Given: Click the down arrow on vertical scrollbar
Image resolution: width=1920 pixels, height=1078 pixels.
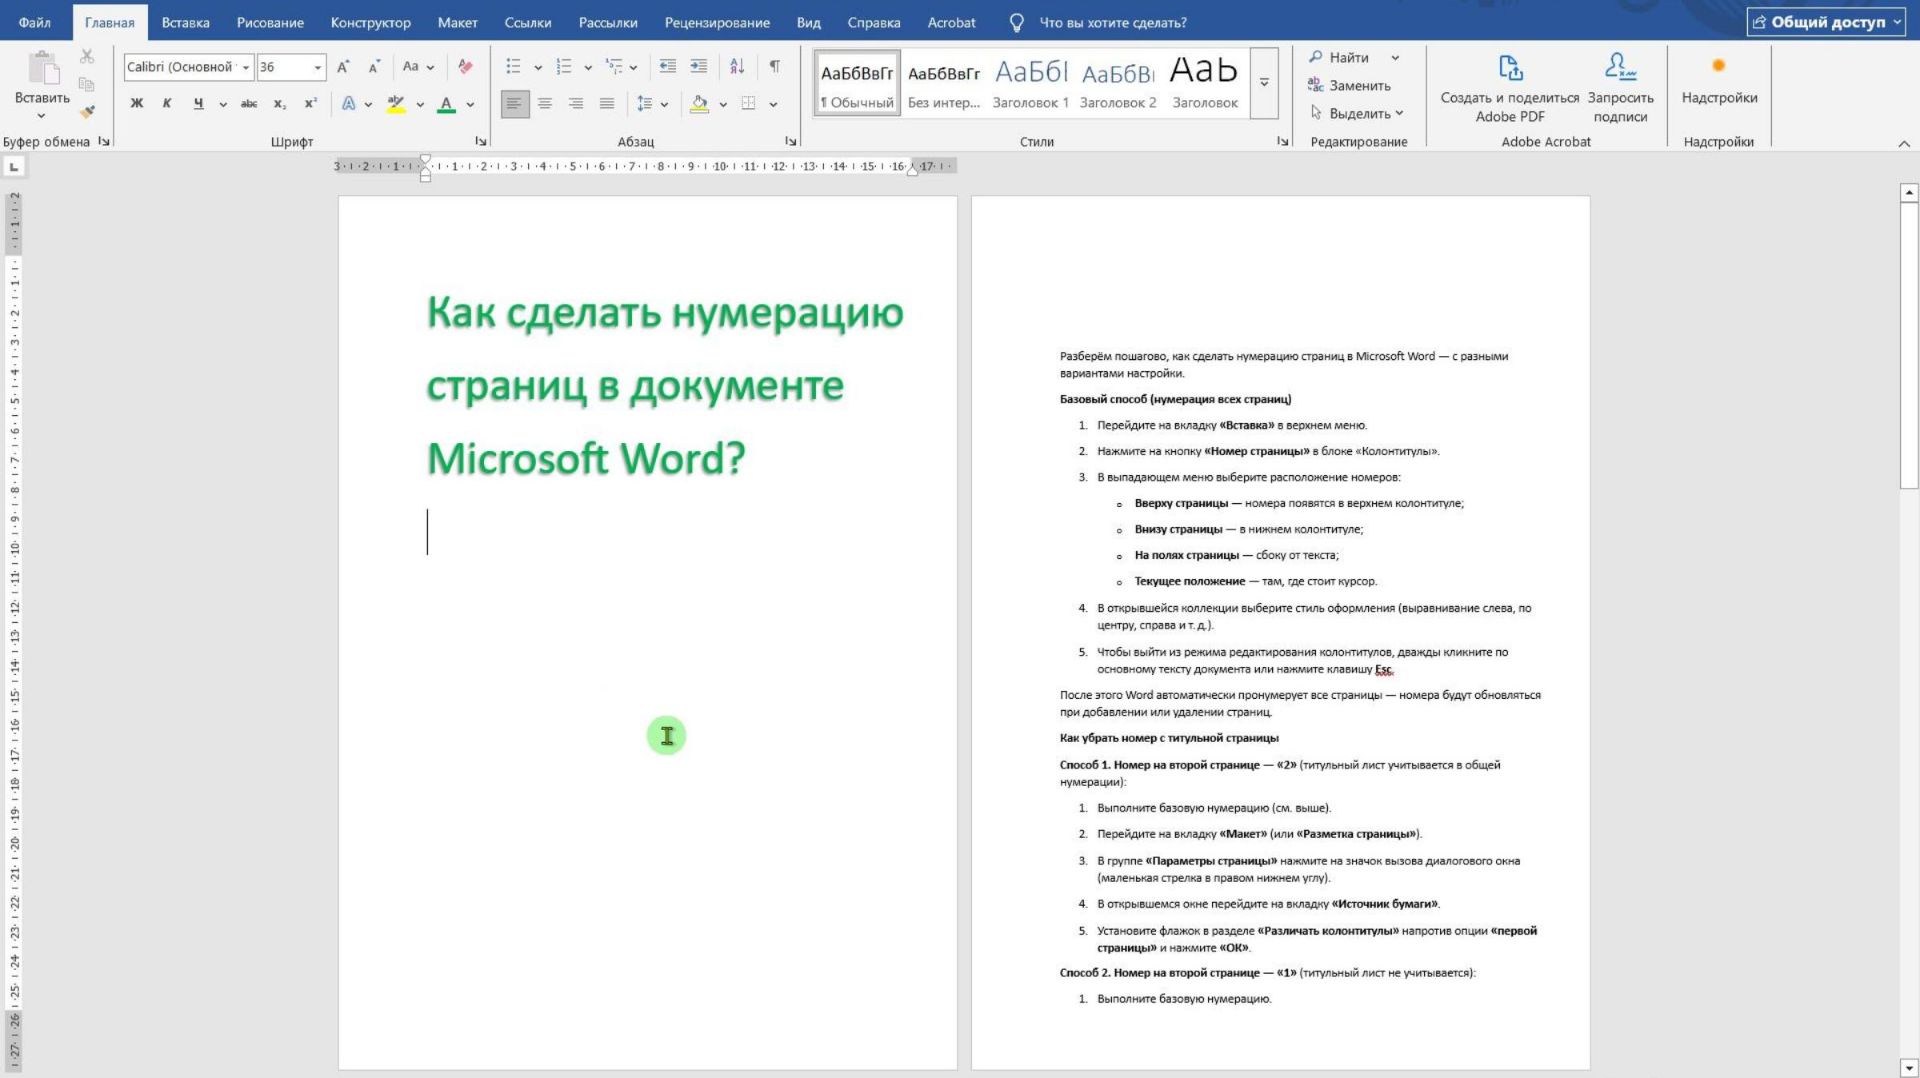Looking at the screenshot, I should pyautogui.click(x=1908, y=1069).
